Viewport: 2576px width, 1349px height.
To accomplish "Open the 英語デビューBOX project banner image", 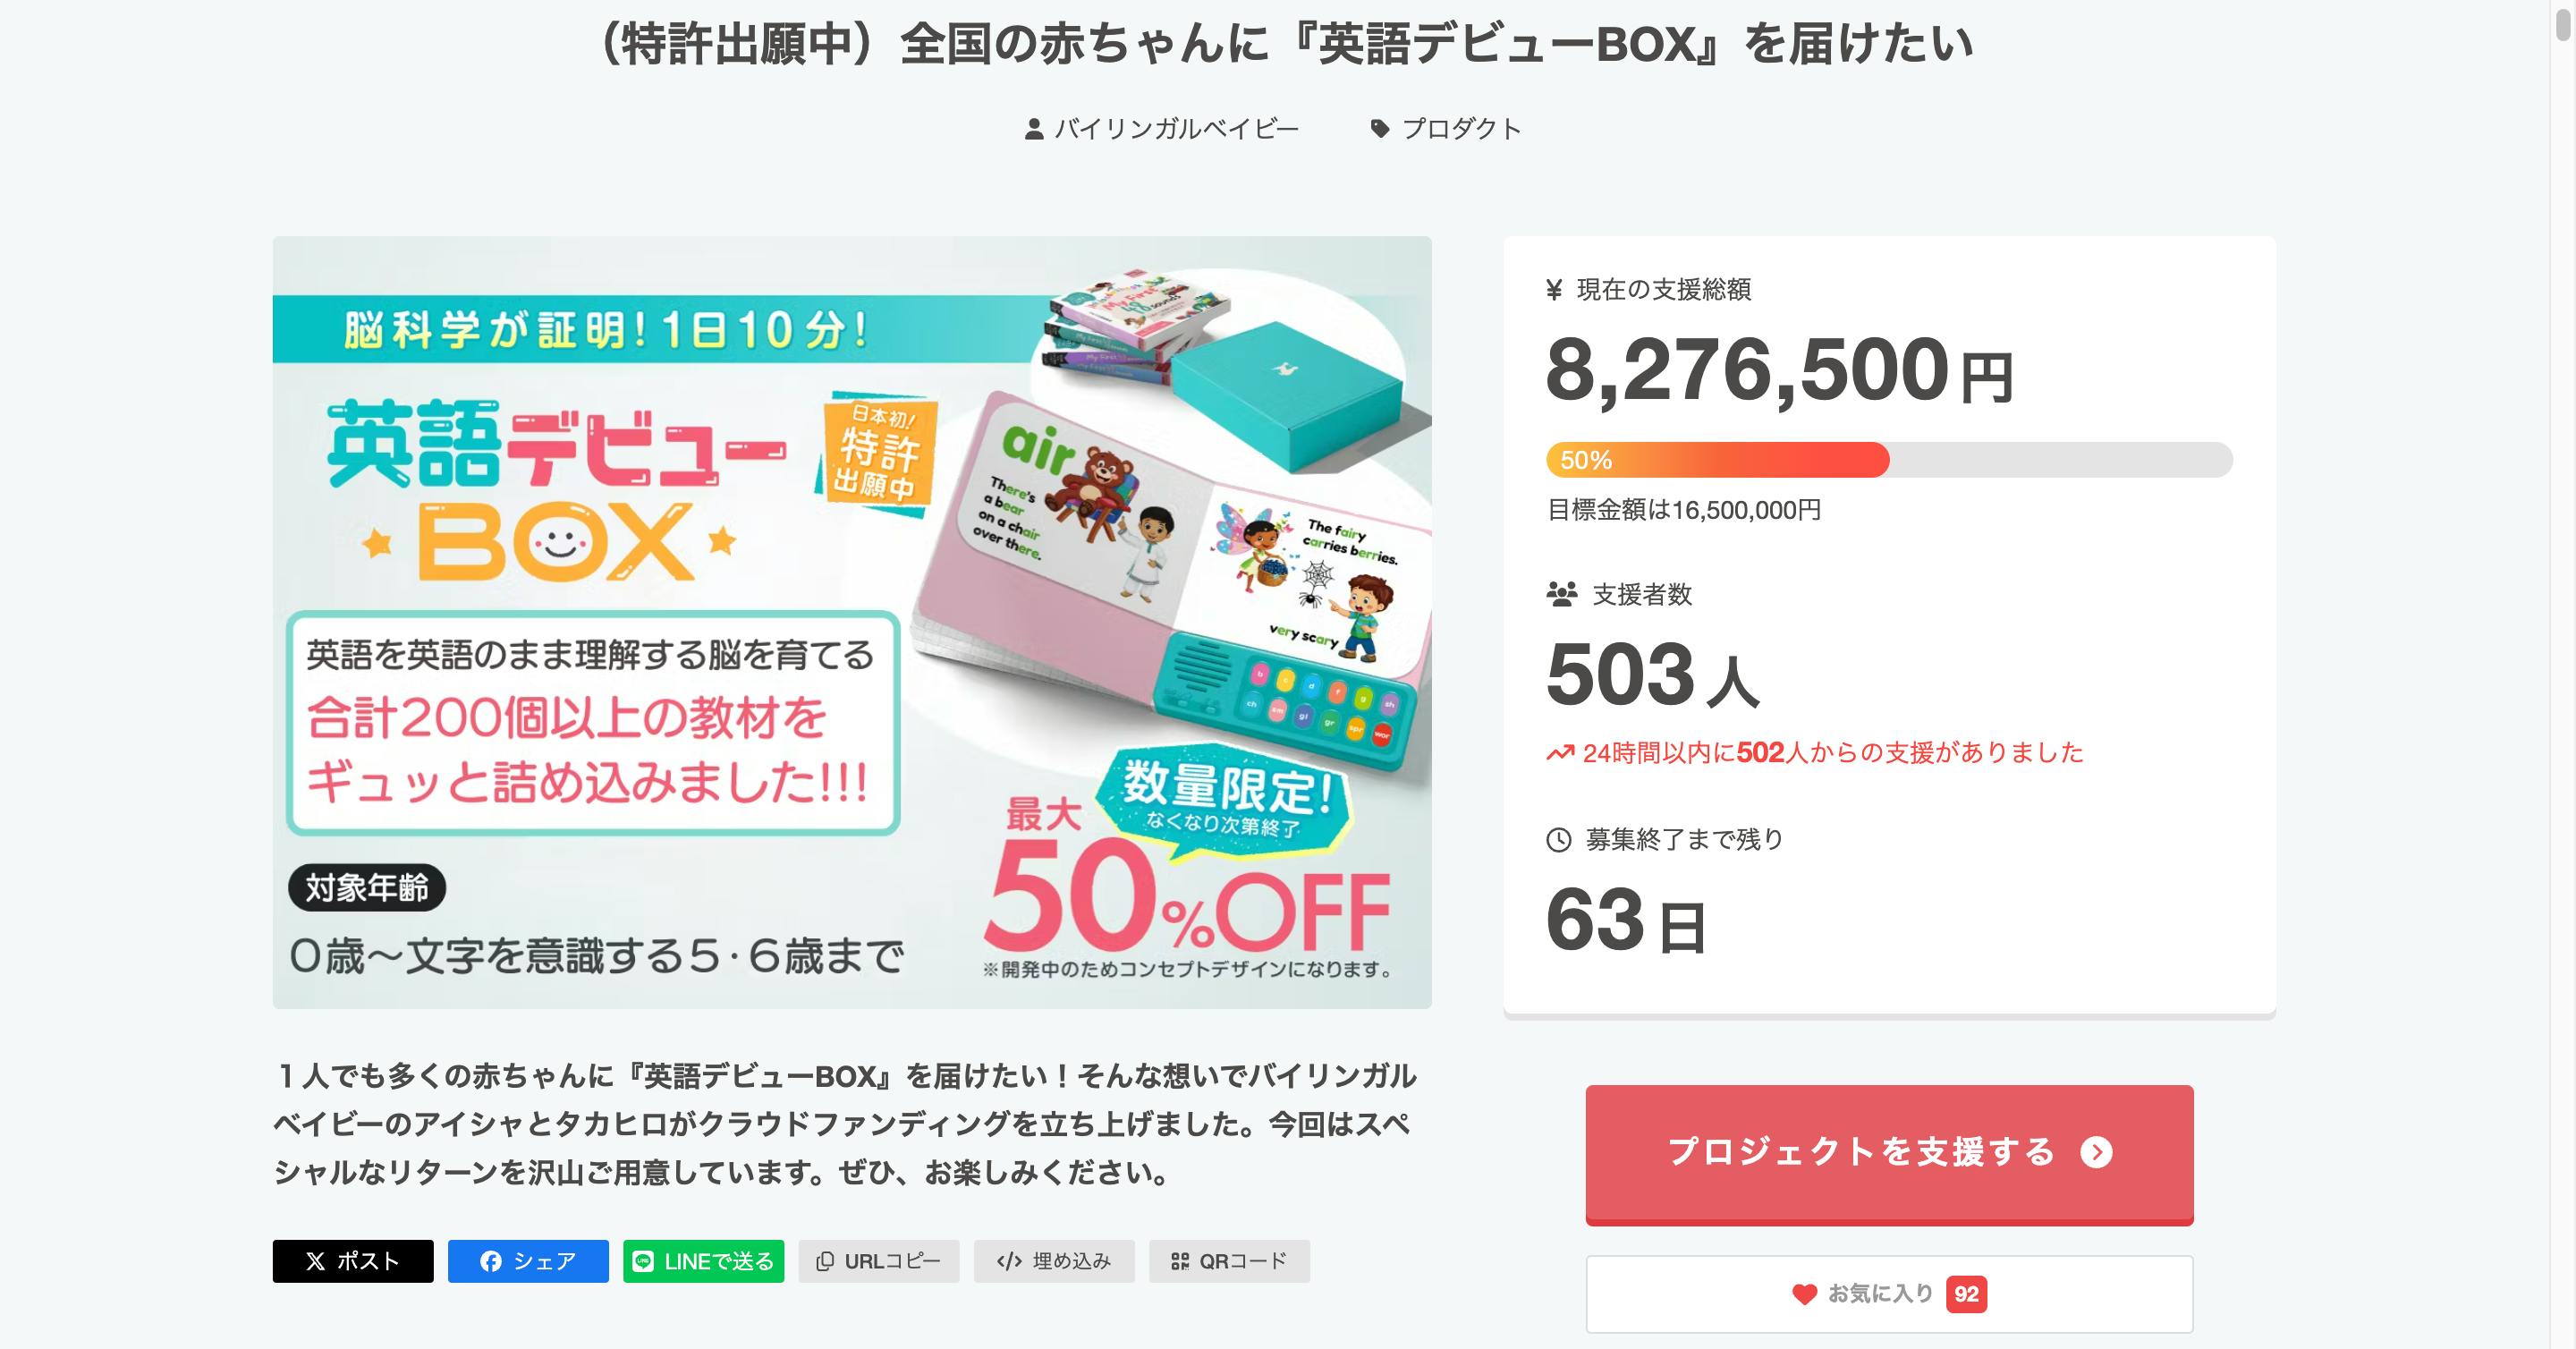I will (x=852, y=622).
